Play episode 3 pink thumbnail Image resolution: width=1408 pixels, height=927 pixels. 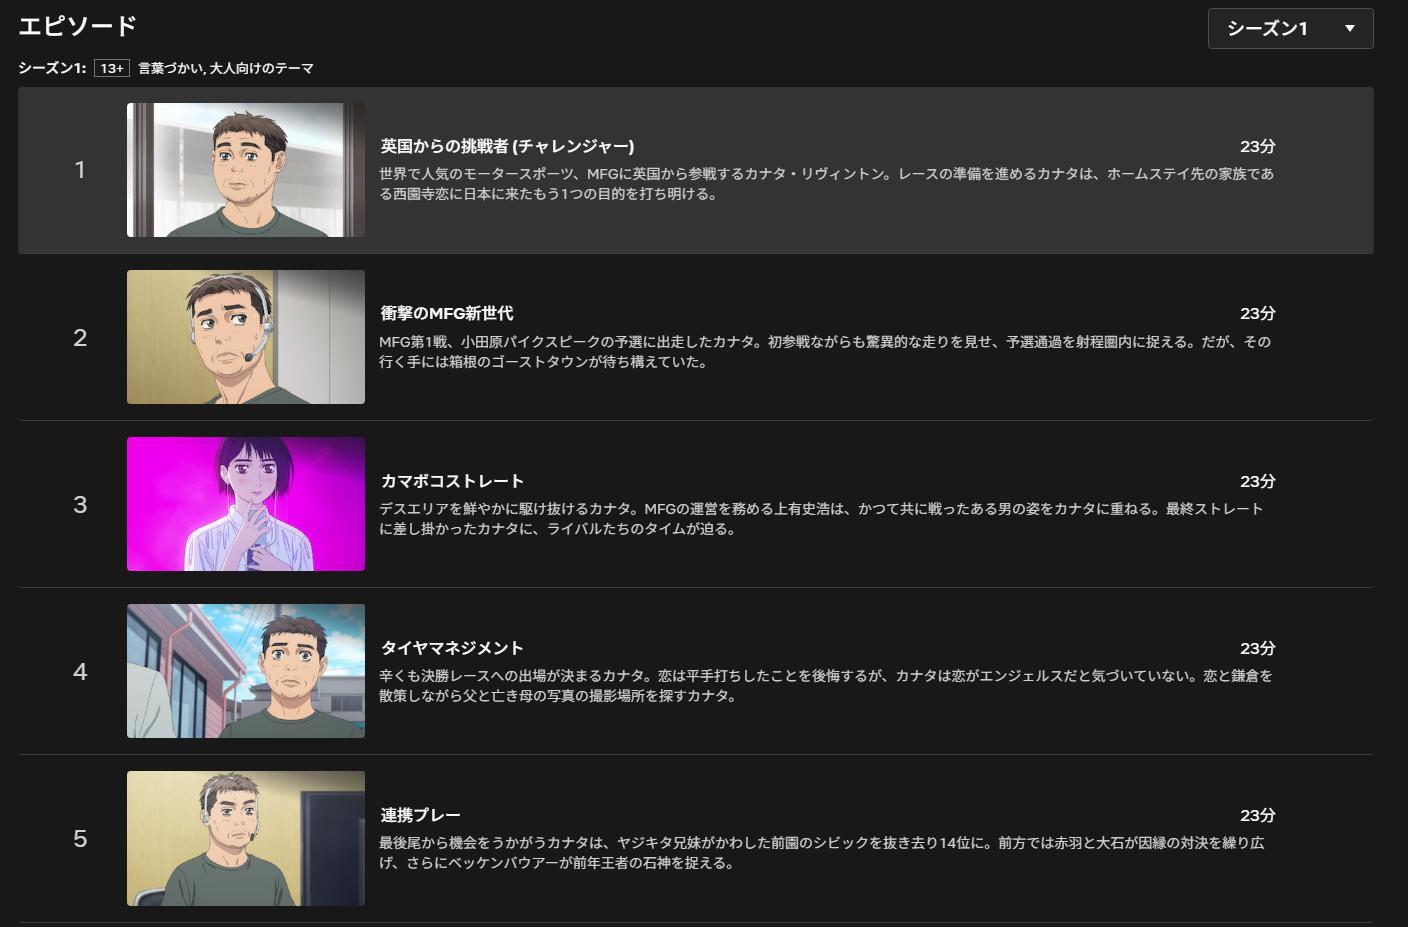tap(246, 504)
